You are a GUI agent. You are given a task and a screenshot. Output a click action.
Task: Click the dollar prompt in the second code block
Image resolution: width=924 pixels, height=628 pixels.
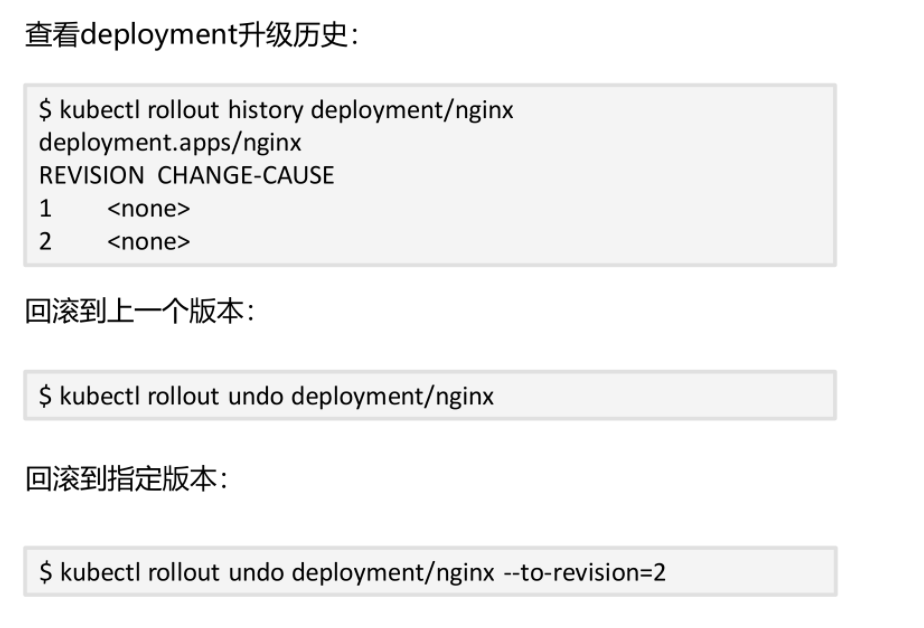(46, 396)
